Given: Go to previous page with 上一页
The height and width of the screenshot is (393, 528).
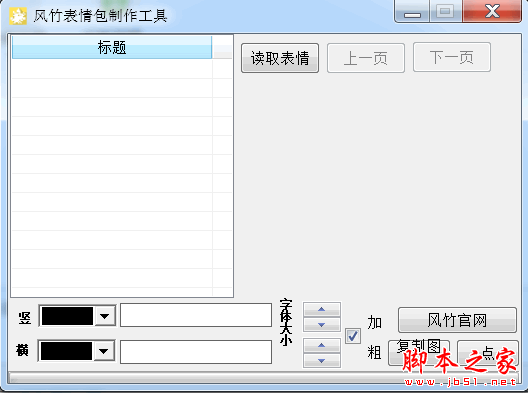Looking at the screenshot, I should click(366, 58).
